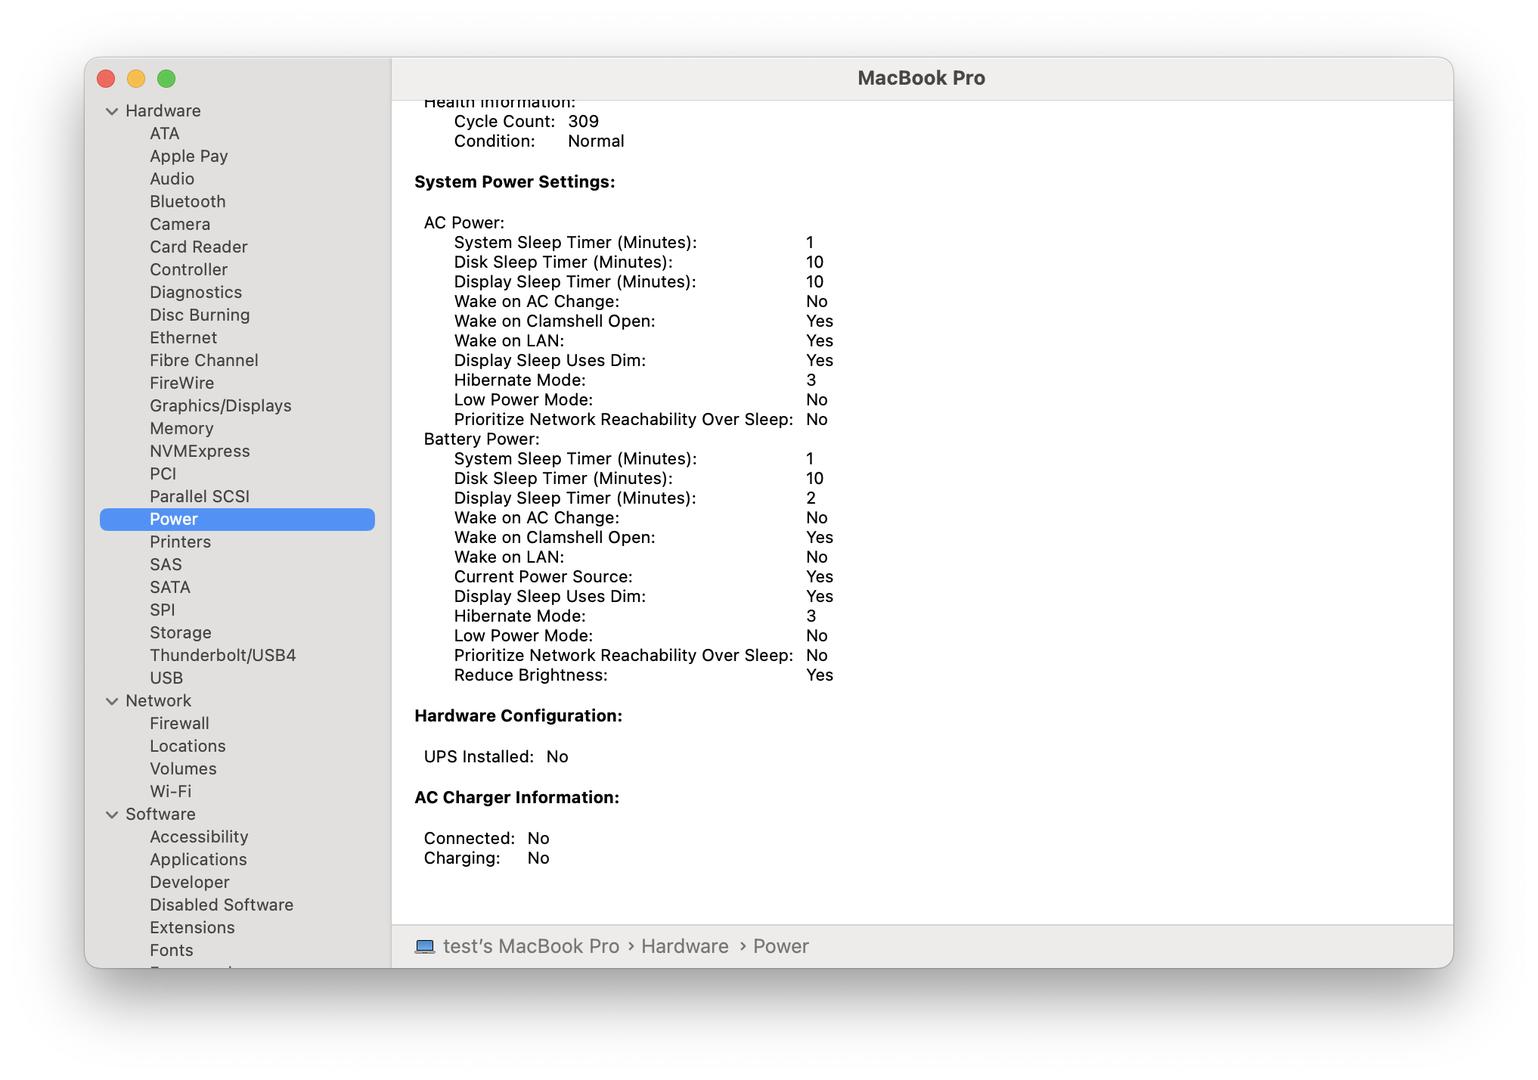Select NVMExpress in the sidebar
Viewport: 1538px width, 1080px height.
[200, 451]
